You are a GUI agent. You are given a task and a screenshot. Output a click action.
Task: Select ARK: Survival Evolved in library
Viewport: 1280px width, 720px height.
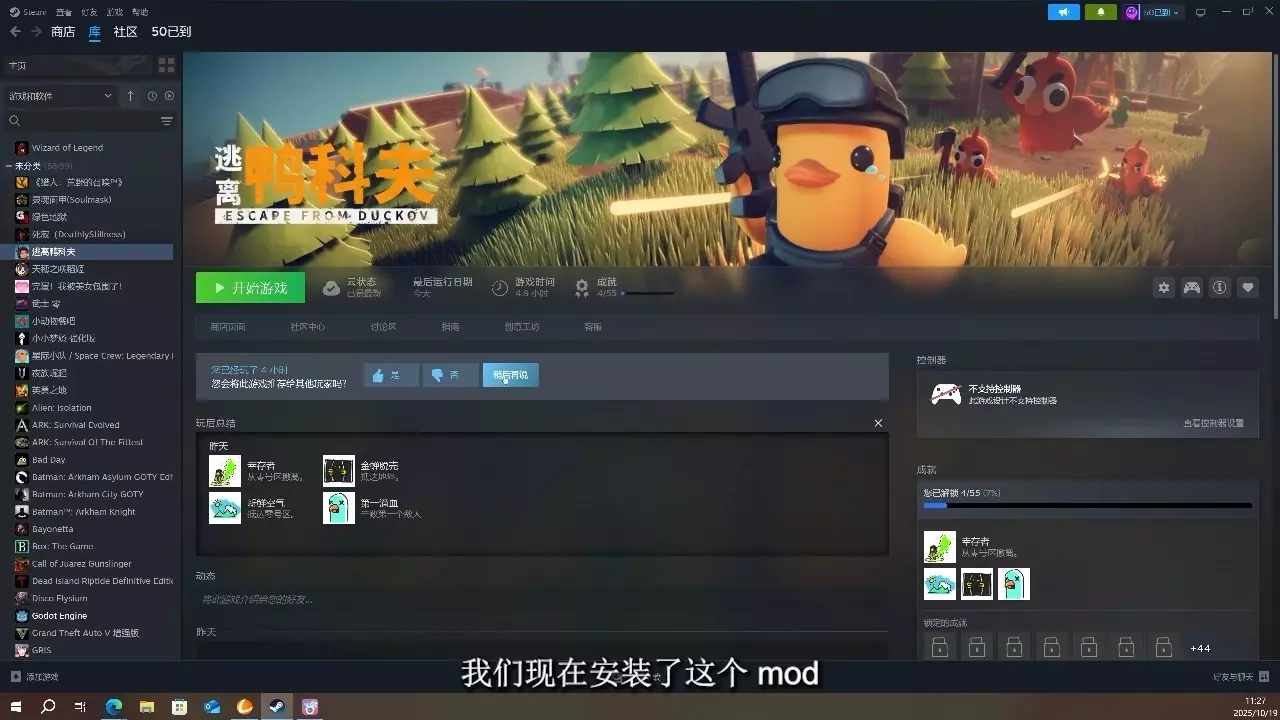[x=75, y=425]
